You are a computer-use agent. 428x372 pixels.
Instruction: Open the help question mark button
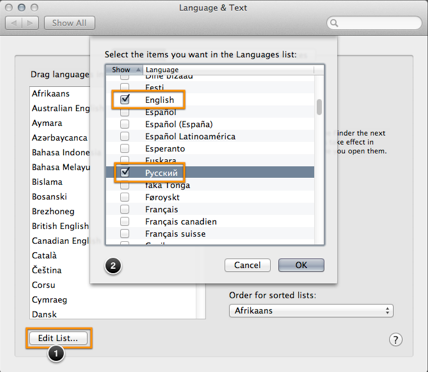click(395, 340)
